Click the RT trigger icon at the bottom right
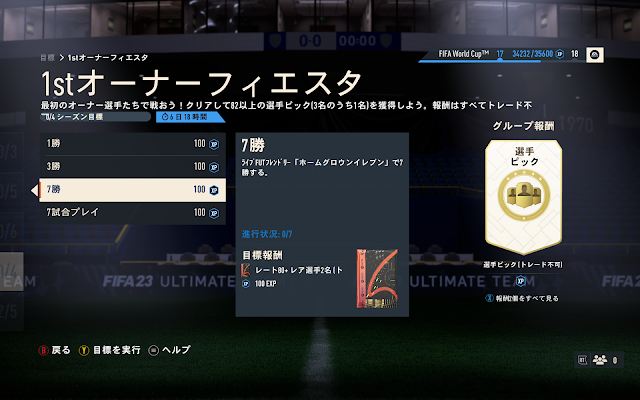640x400 pixels. [x=583, y=360]
